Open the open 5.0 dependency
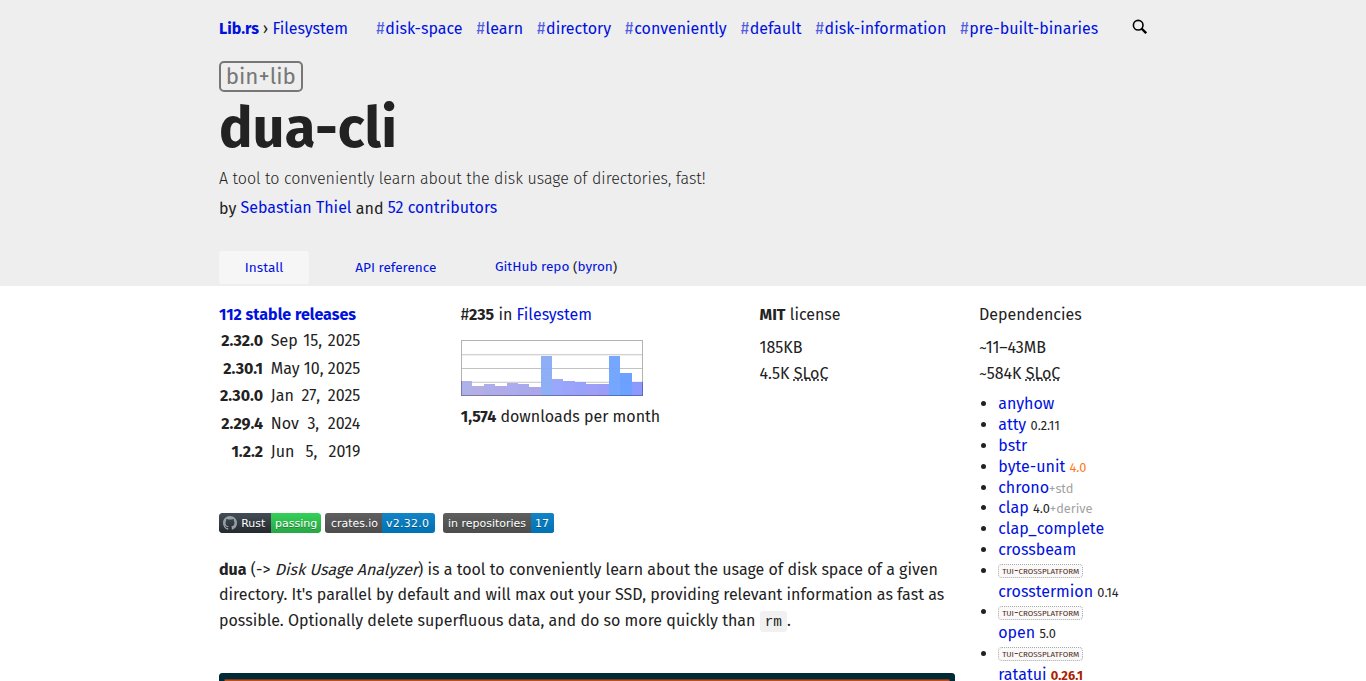 (x=1016, y=633)
